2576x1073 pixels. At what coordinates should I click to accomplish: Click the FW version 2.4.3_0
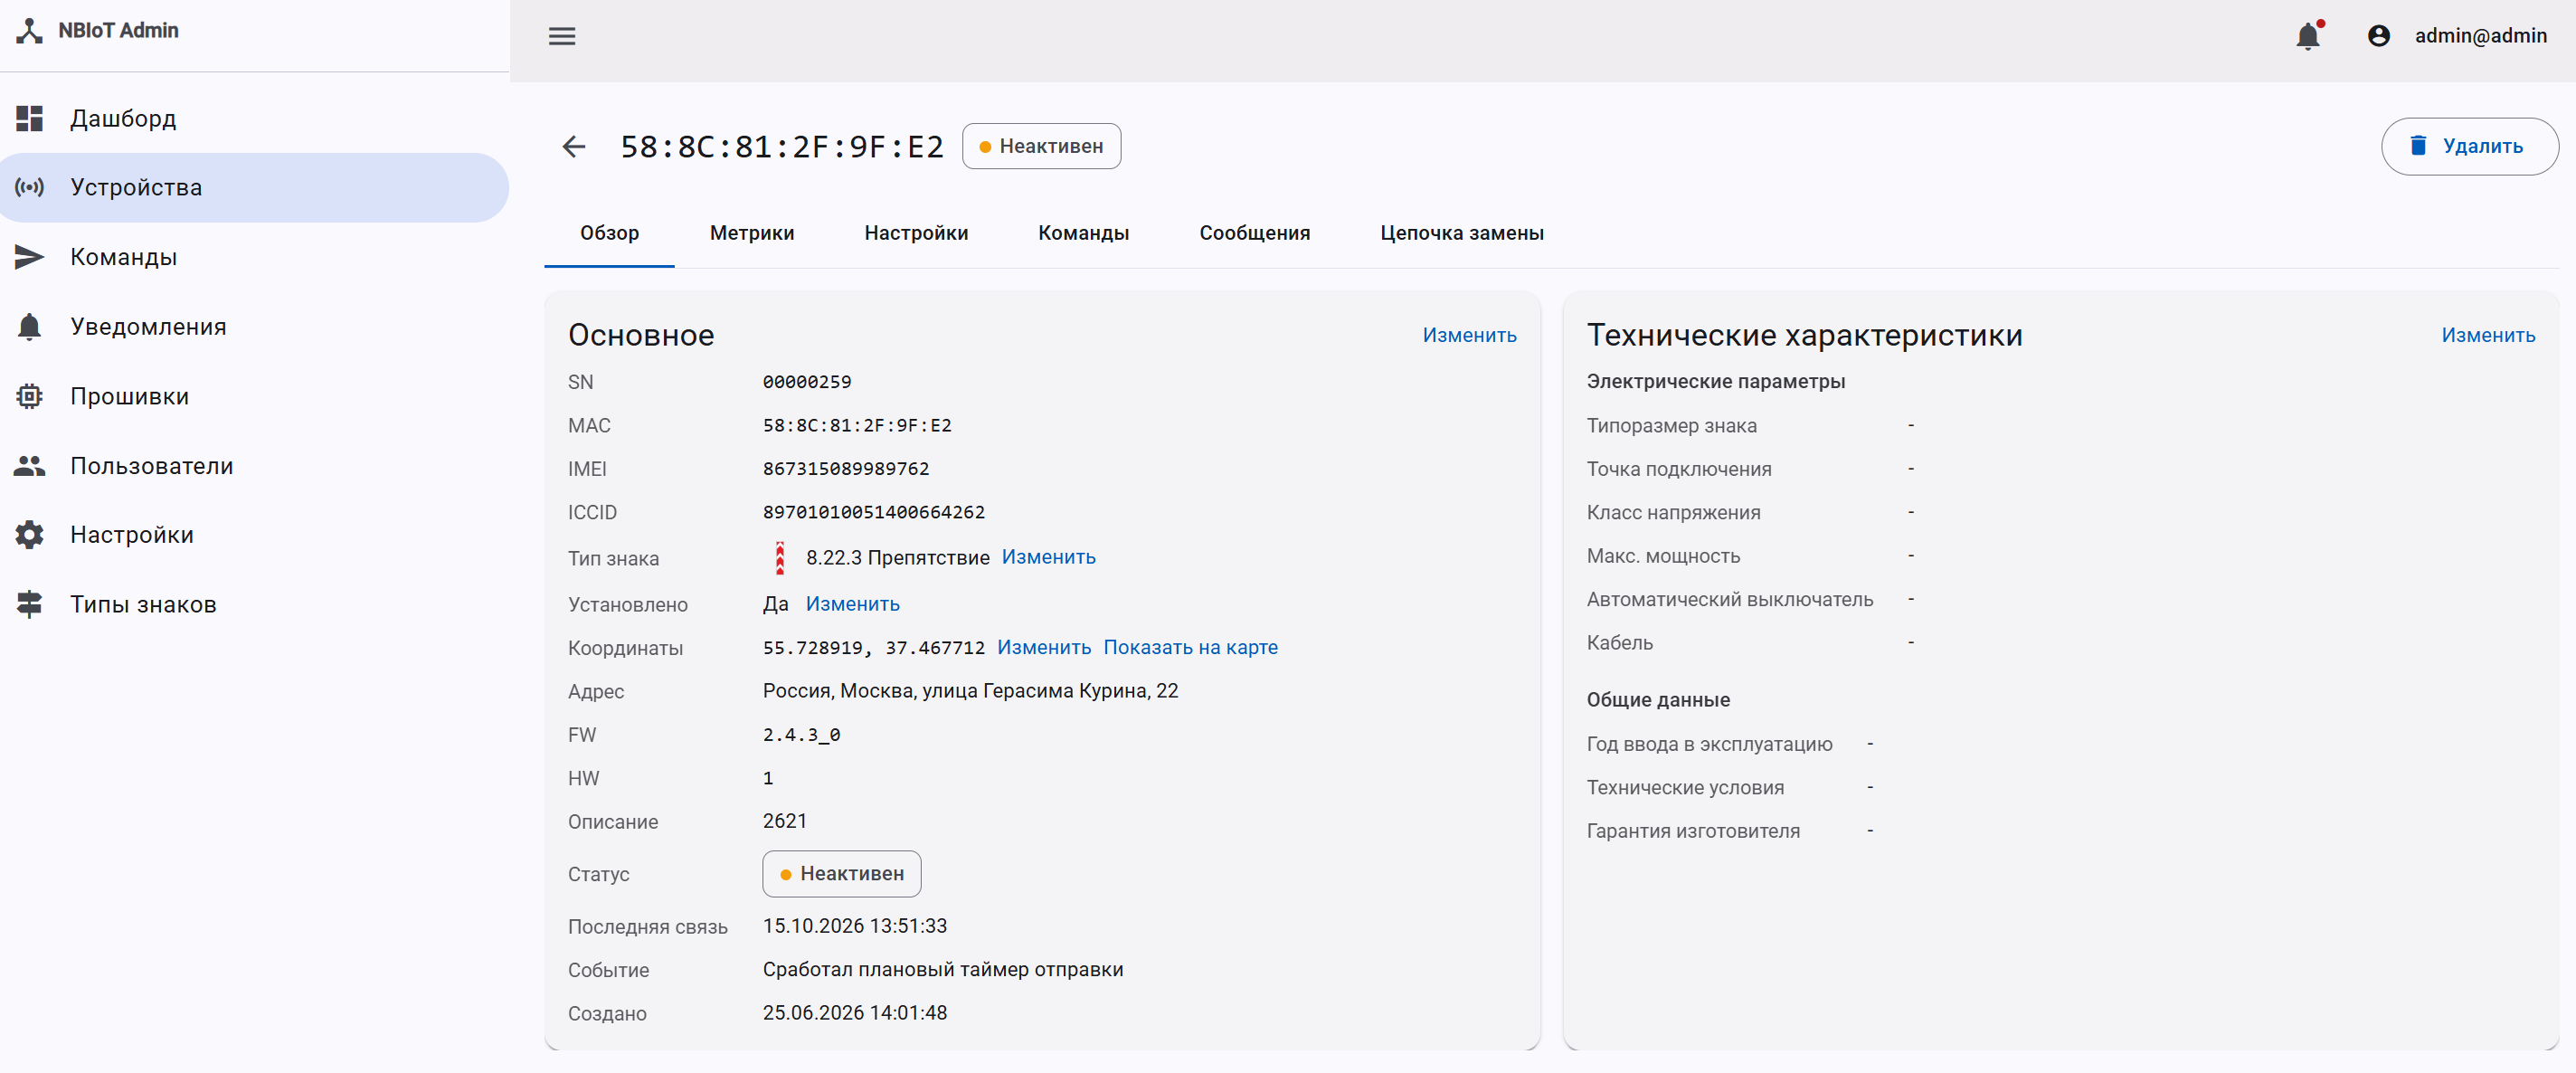point(801,735)
